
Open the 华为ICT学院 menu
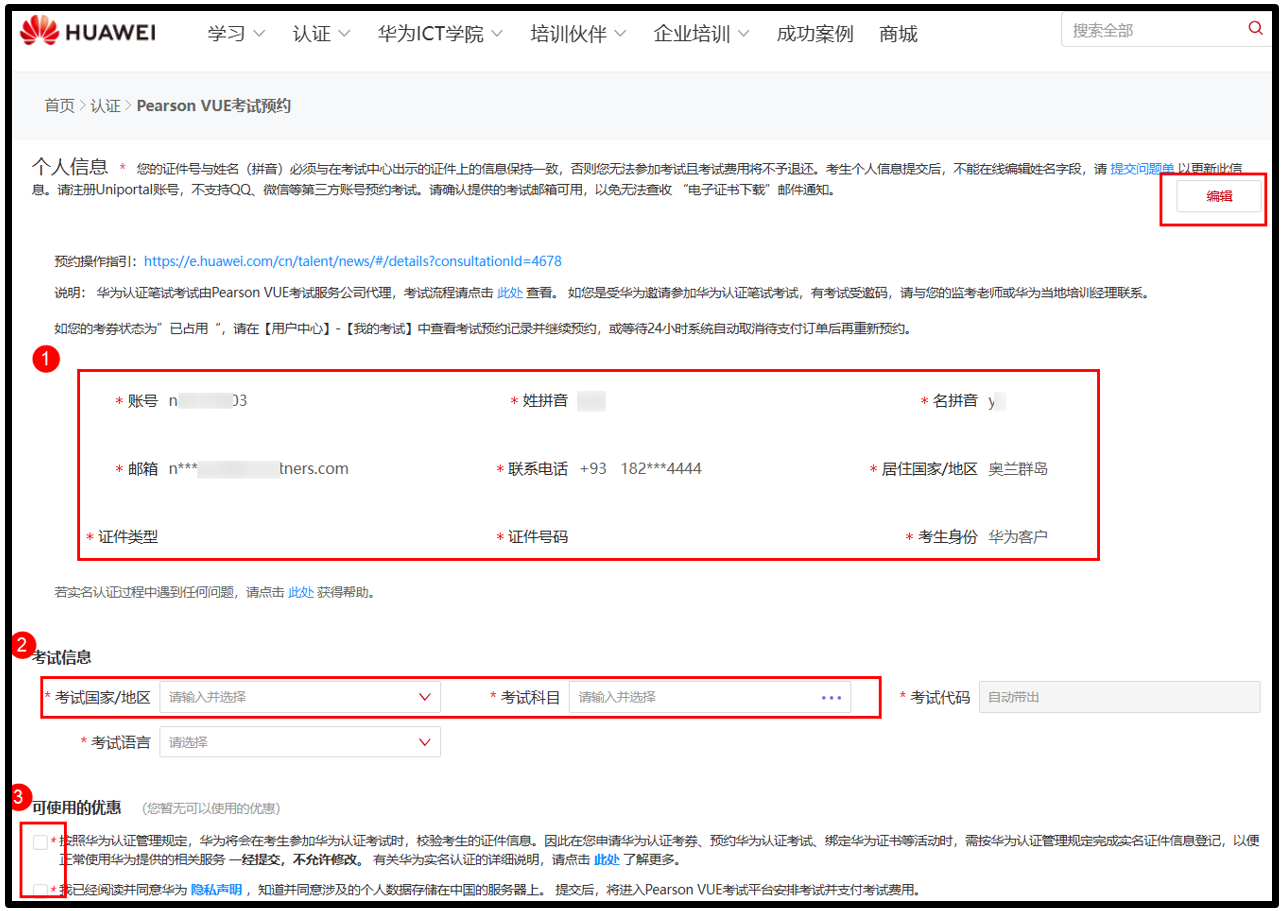441,34
